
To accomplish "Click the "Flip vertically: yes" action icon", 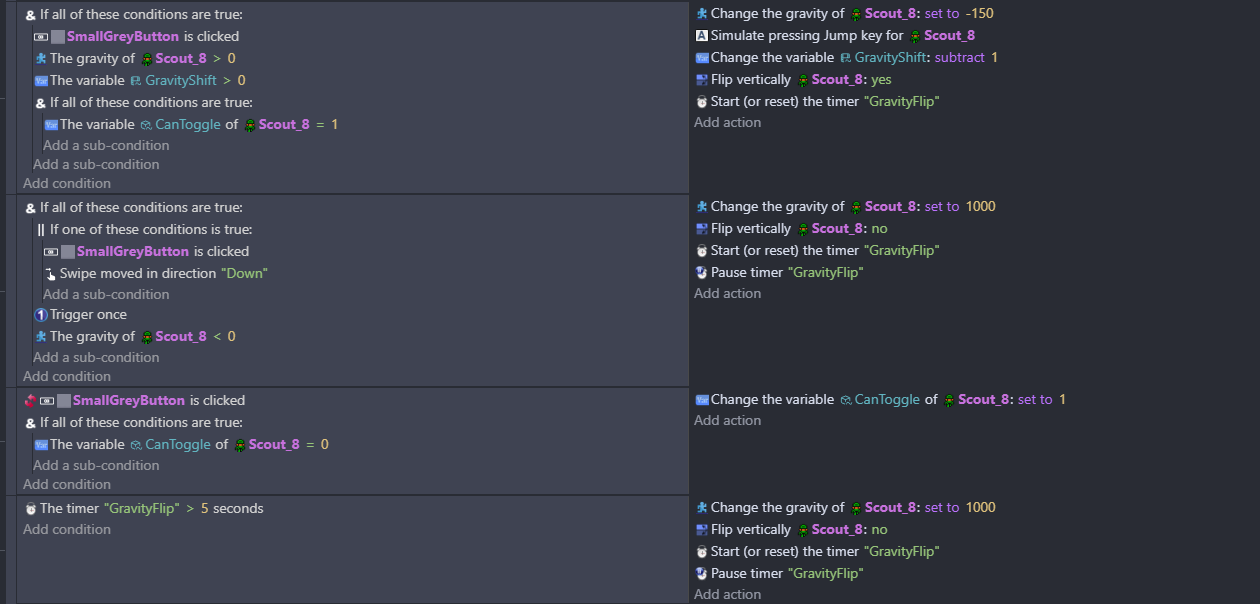I will coord(701,80).
